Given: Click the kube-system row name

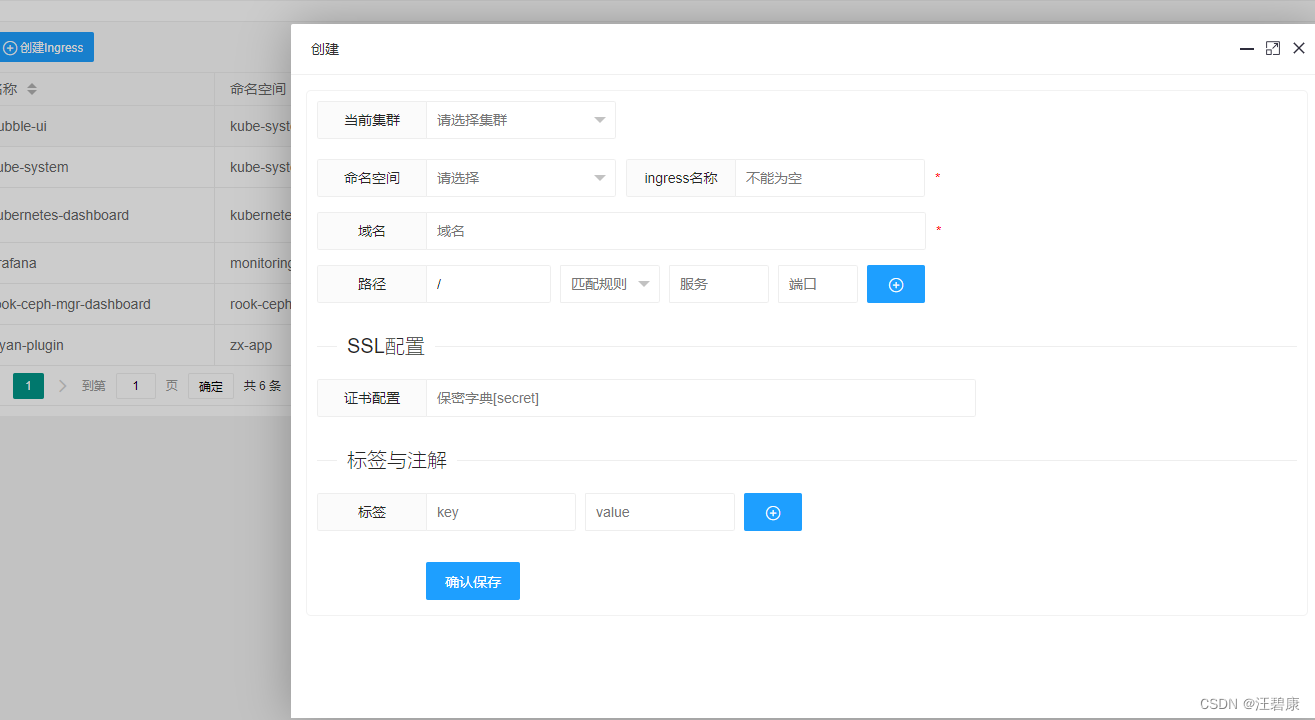Looking at the screenshot, I should click(33, 167).
